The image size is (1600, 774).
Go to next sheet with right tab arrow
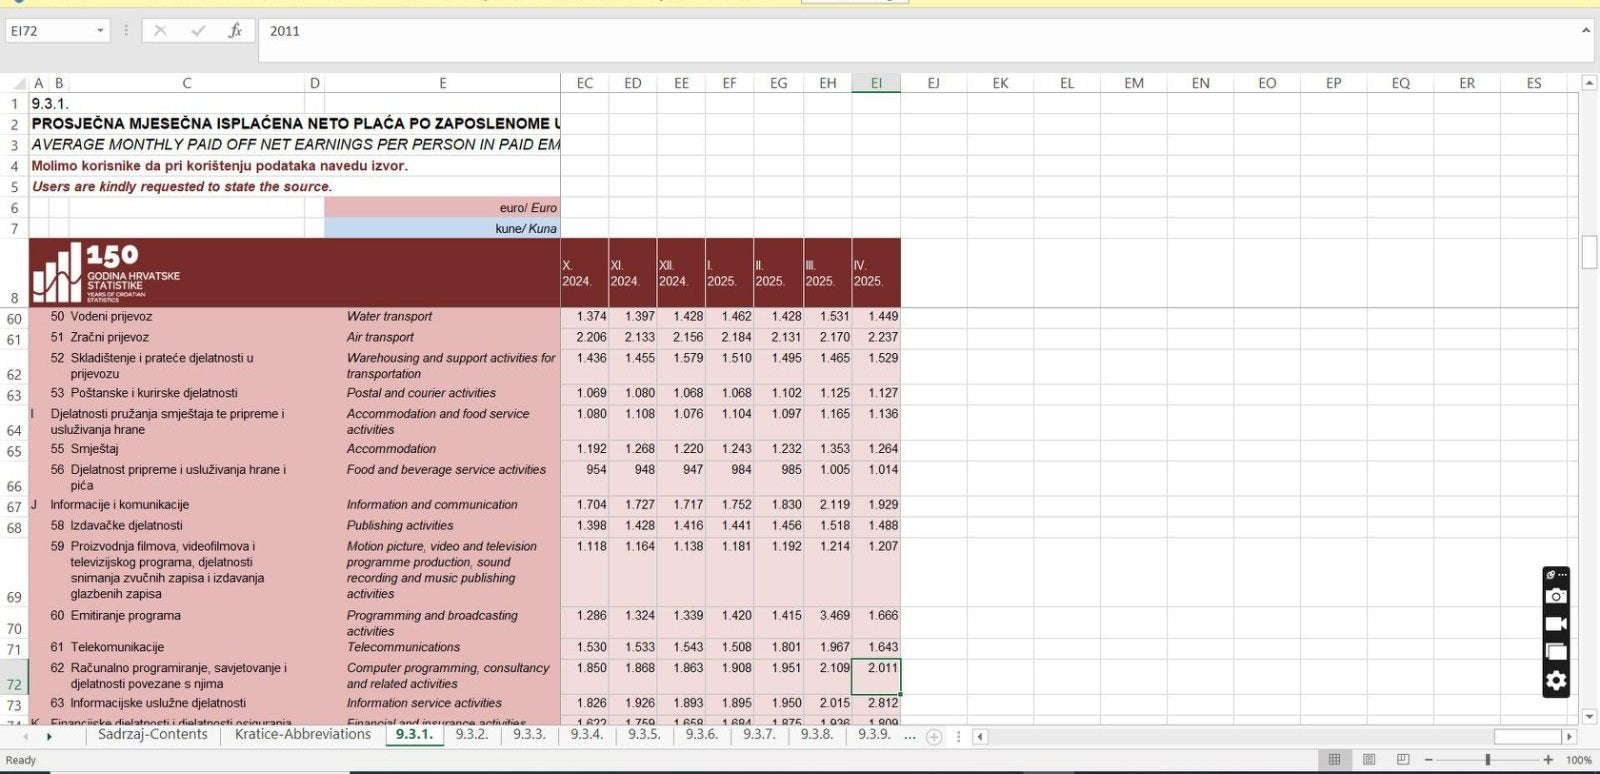click(x=49, y=736)
